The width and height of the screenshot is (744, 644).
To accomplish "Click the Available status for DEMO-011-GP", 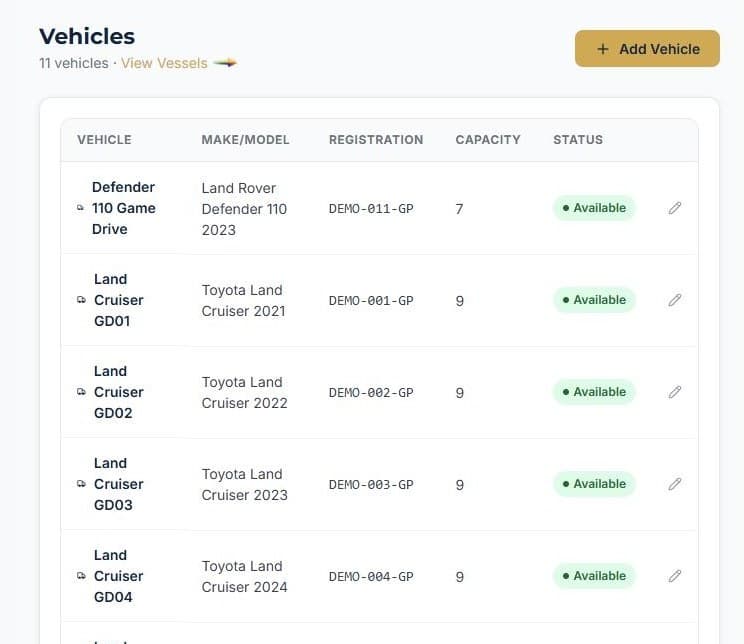I will point(594,208).
